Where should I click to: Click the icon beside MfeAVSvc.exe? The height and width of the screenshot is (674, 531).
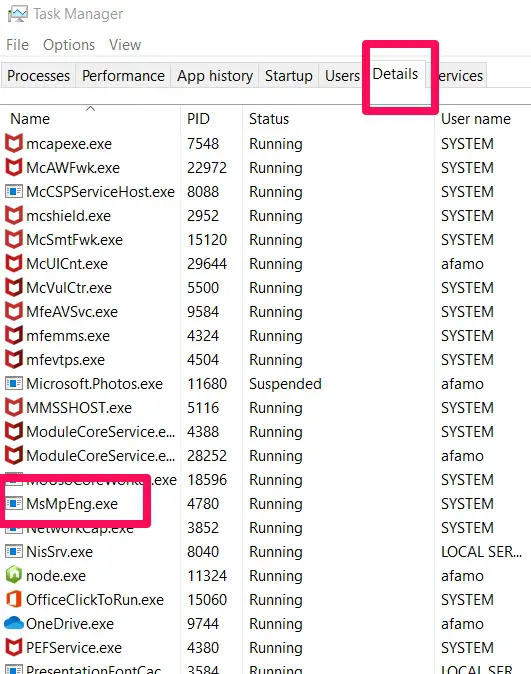14,312
